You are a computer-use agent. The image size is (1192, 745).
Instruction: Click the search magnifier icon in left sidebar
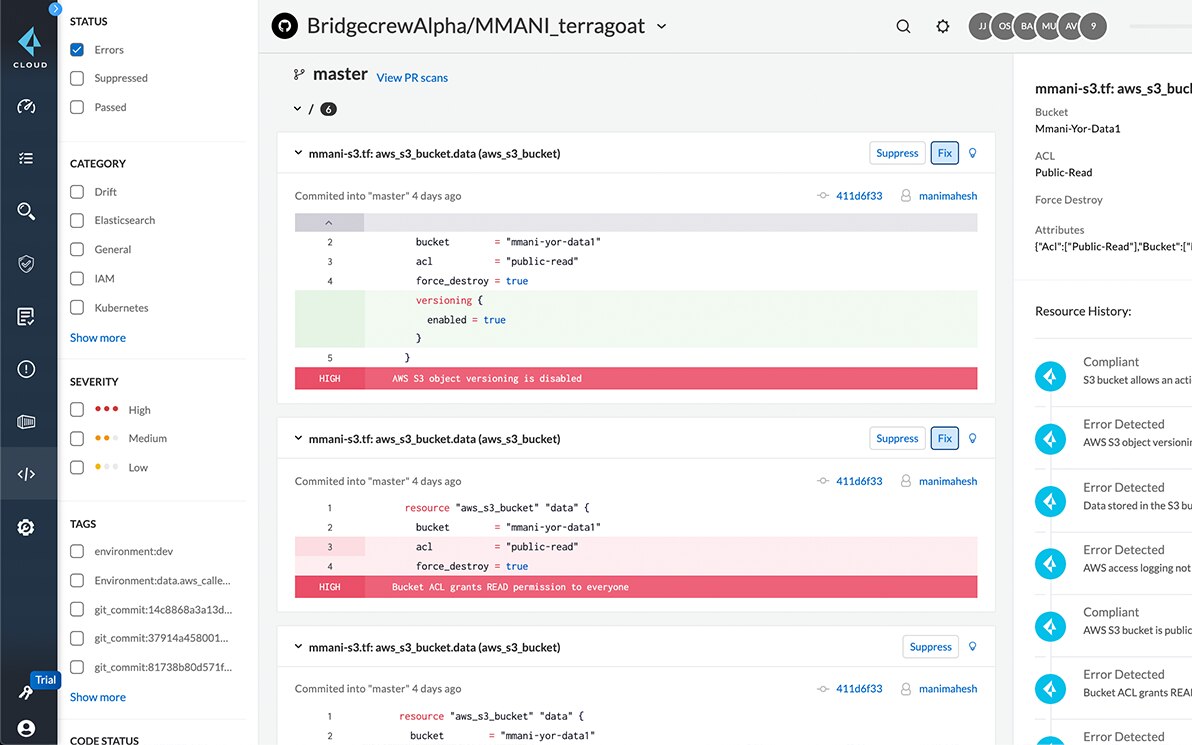click(27, 211)
